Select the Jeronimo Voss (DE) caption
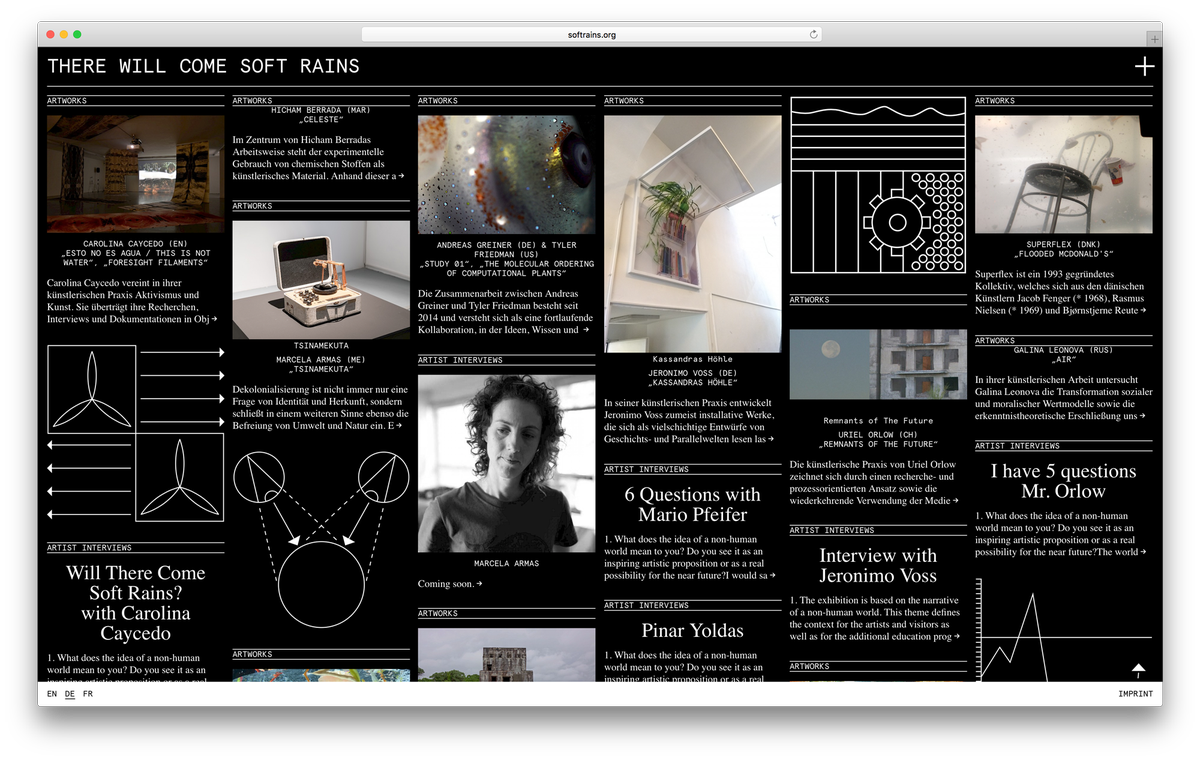Screen dimensions: 1200x760 coord(693,377)
